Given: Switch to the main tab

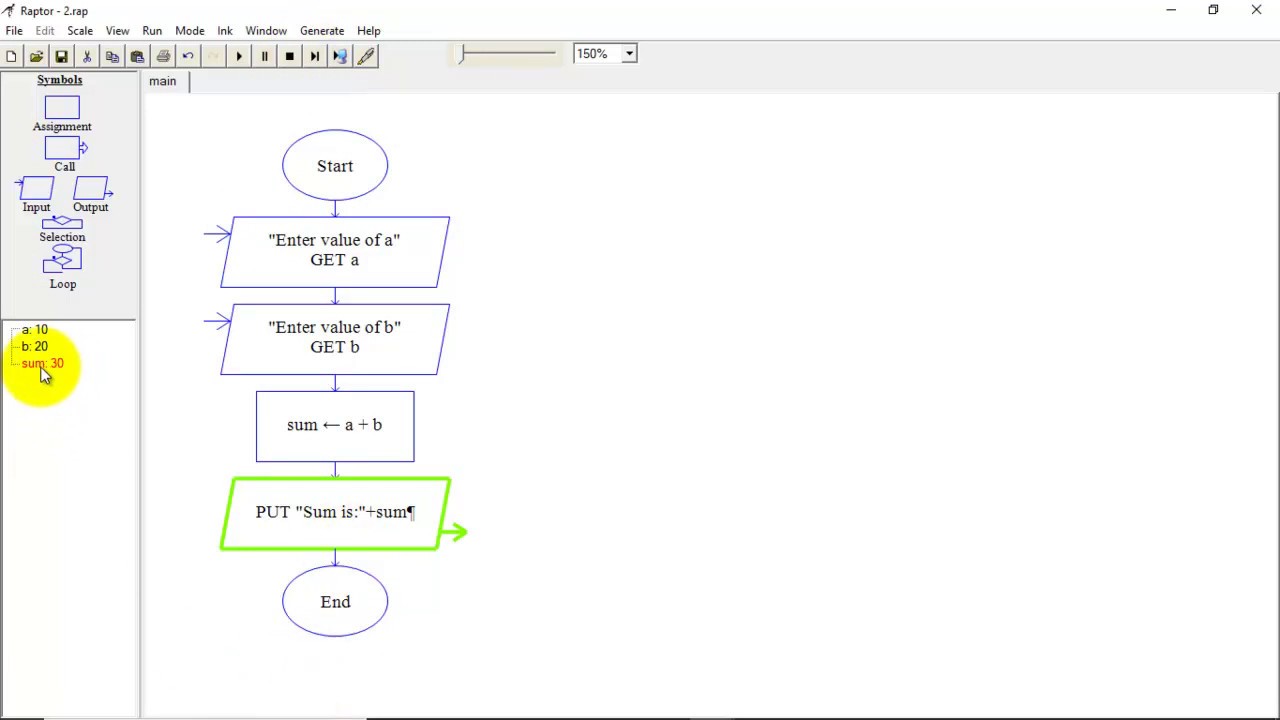Looking at the screenshot, I should pyautogui.click(x=163, y=81).
